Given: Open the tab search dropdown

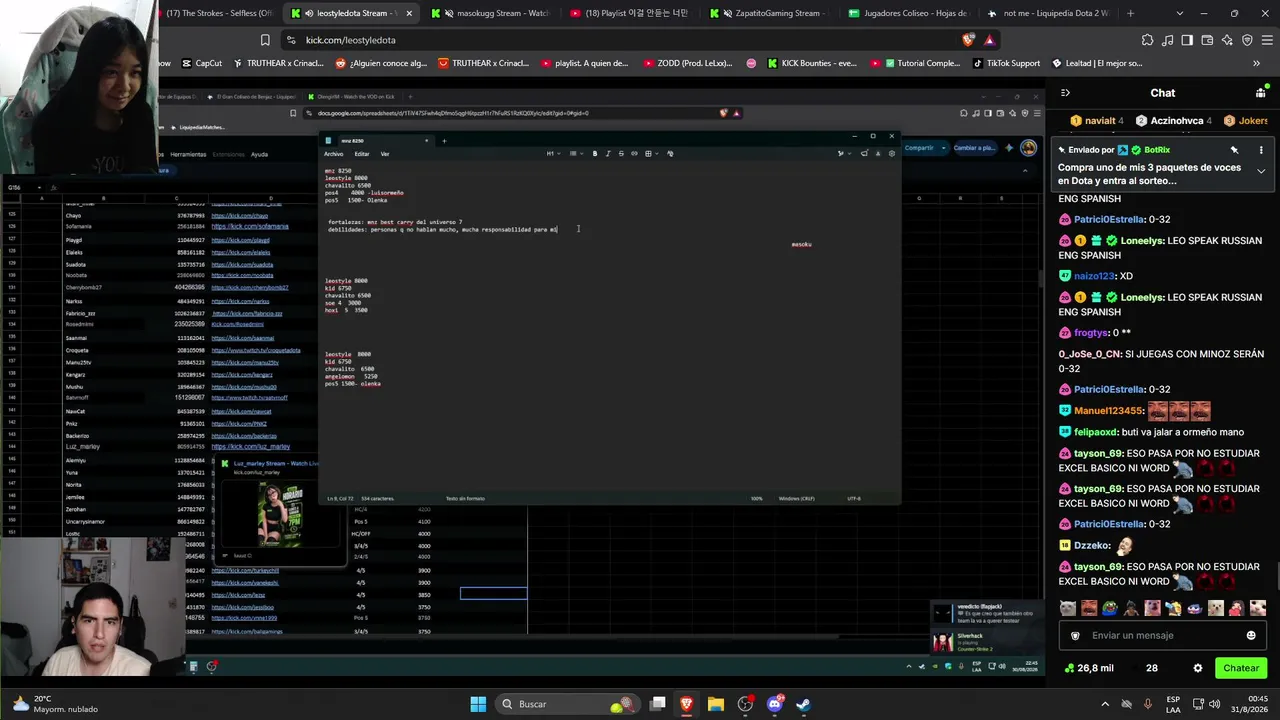Looking at the screenshot, I should [x=1179, y=13].
